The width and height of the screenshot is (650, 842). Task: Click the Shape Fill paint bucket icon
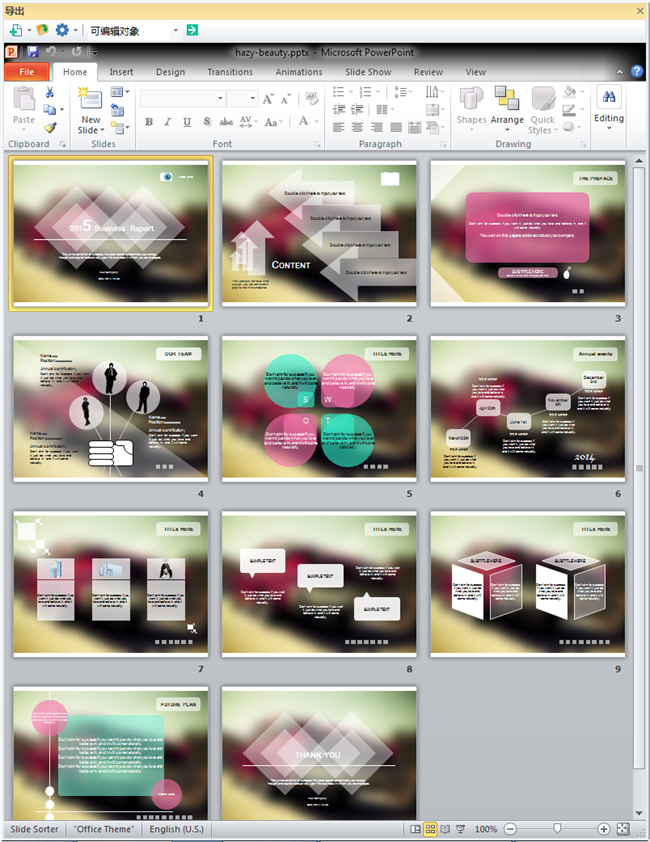click(x=569, y=92)
